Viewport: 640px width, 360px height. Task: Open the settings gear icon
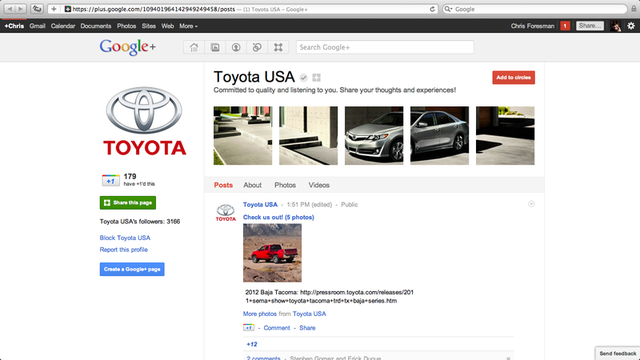point(631,26)
